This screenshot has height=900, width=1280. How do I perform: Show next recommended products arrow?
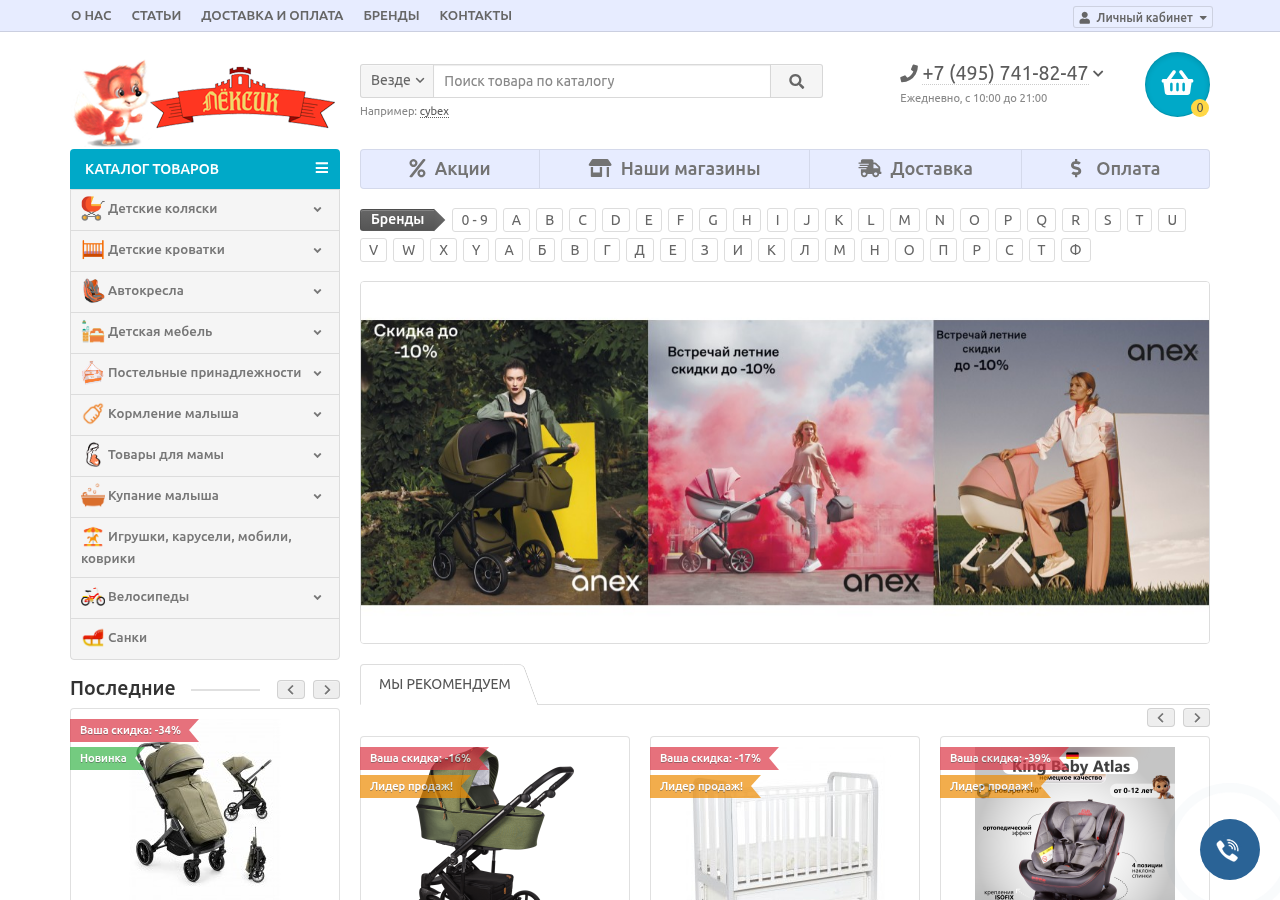coord(1197,717)
